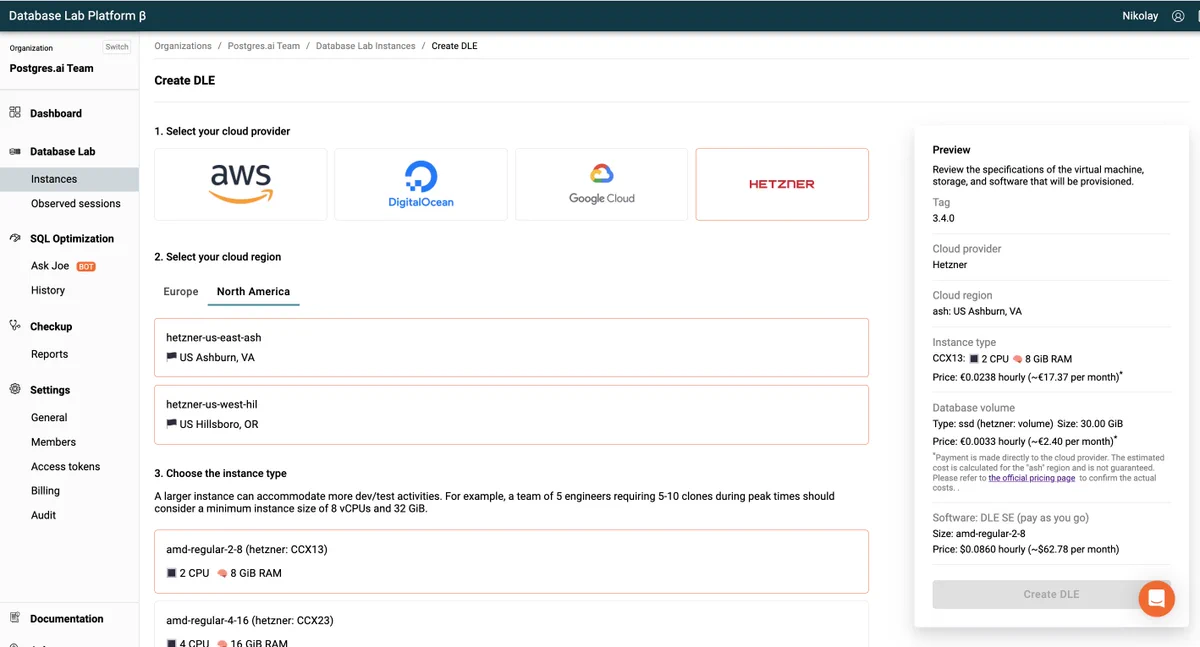Screen dimensions: 1200x647
Task: Click the Tag value 3.4.0 in Preview
Action: point(944,218)
